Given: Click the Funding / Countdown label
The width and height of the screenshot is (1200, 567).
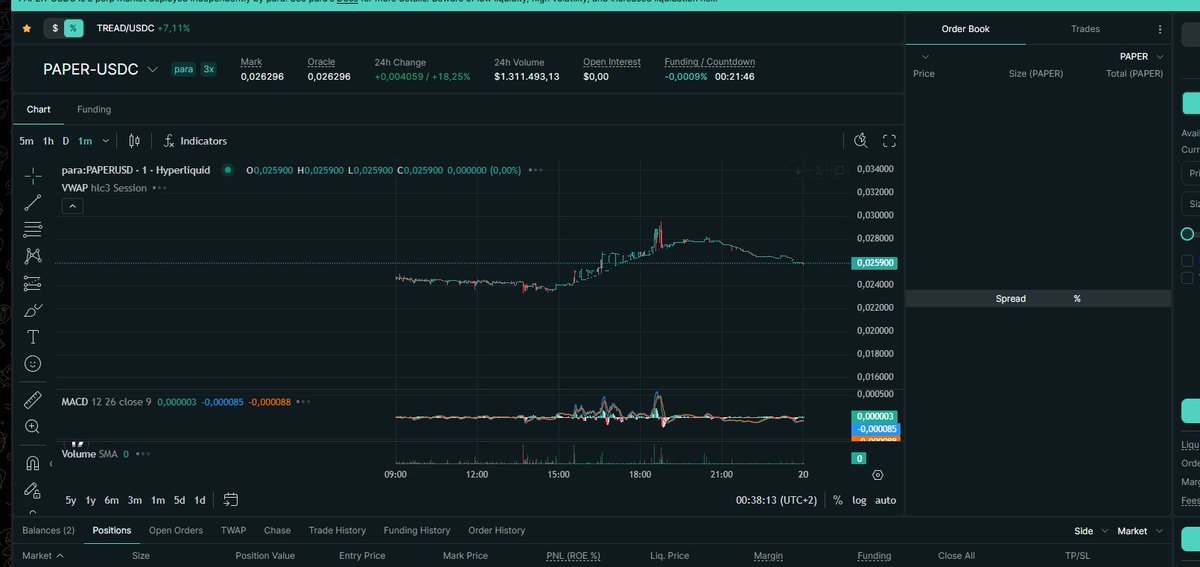Looking at the screenshot, I should [710, 62].
